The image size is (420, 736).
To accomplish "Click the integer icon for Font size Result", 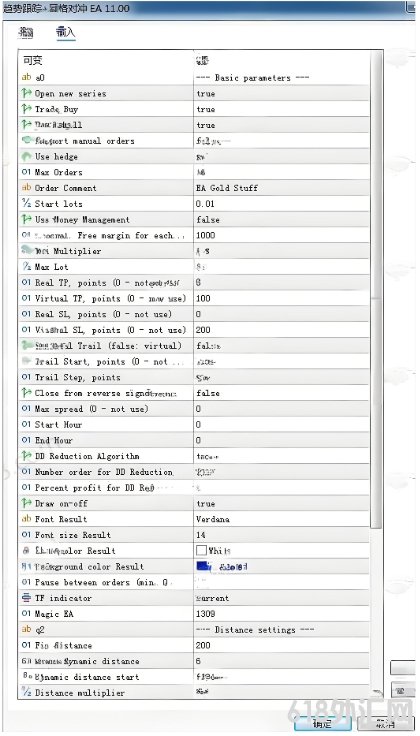I will tap(26, 535).
